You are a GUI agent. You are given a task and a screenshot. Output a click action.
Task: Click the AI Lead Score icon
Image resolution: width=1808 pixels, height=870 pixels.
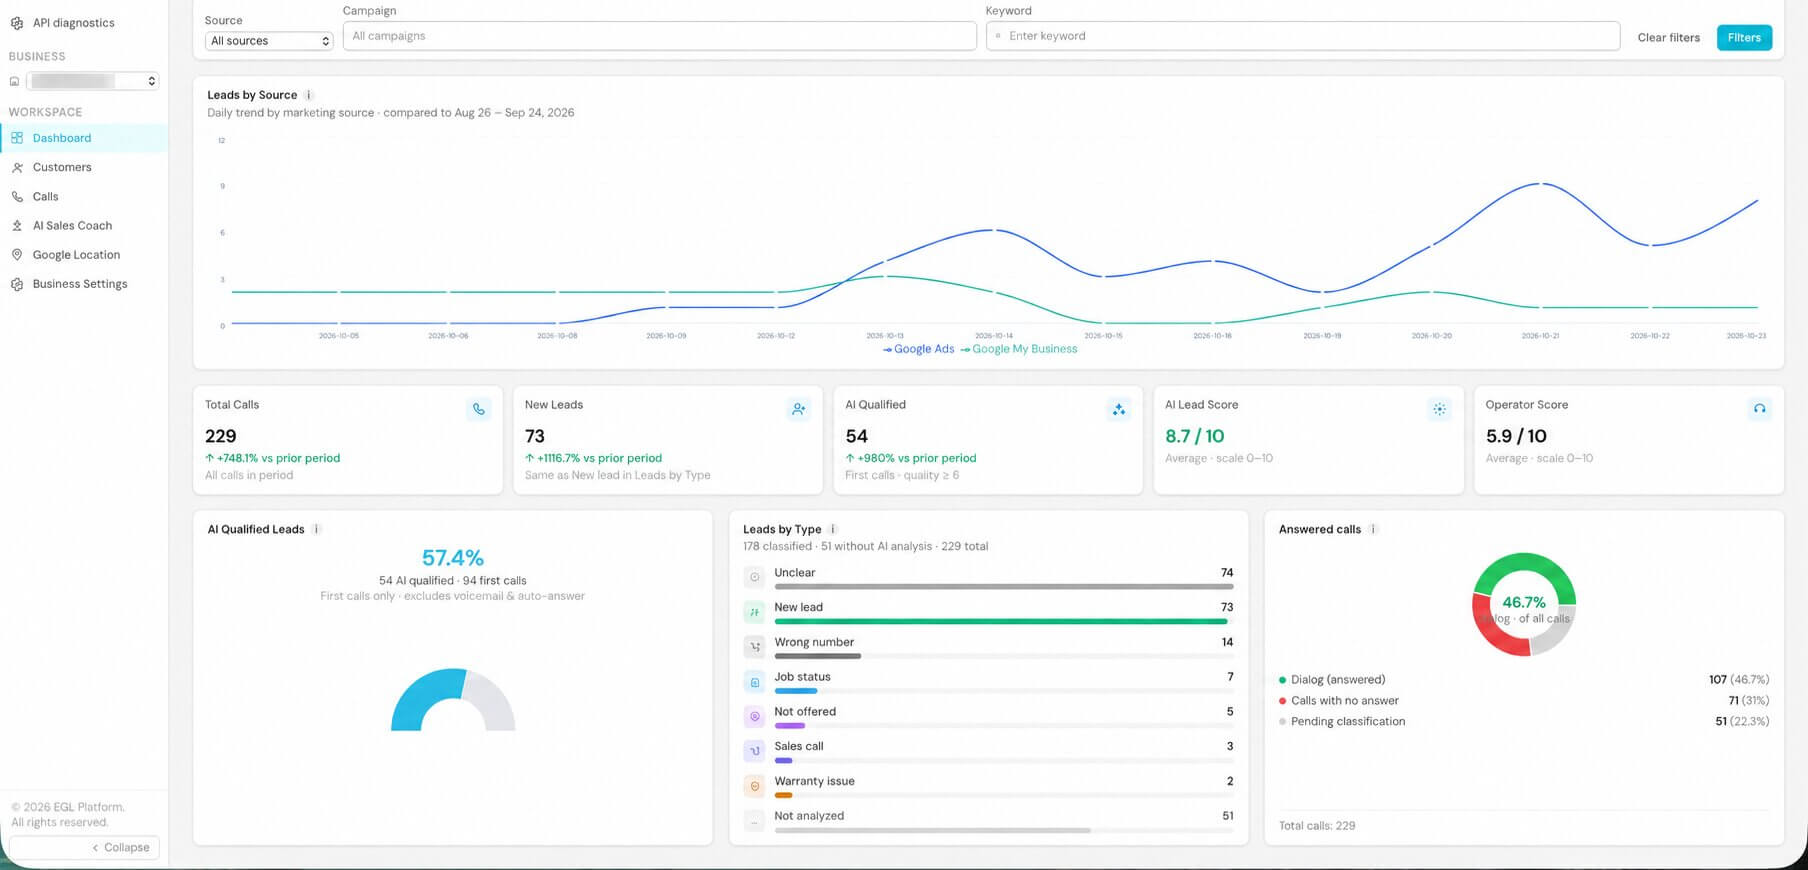point(1439,409)
